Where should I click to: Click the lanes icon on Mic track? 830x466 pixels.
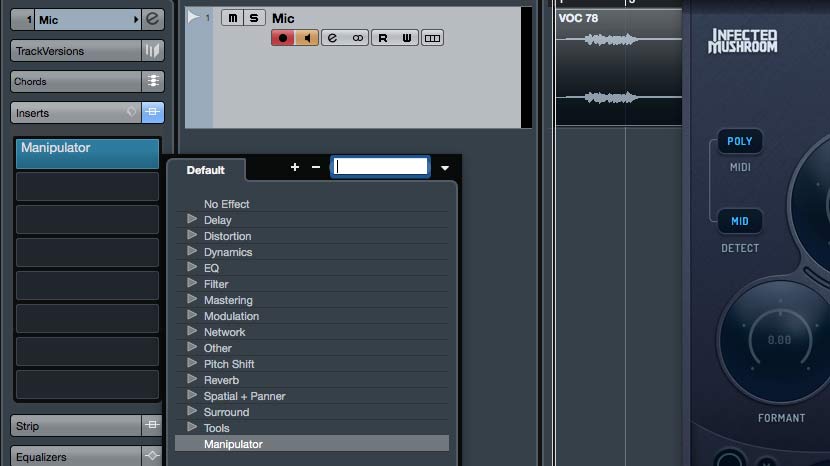coord(432,38)
